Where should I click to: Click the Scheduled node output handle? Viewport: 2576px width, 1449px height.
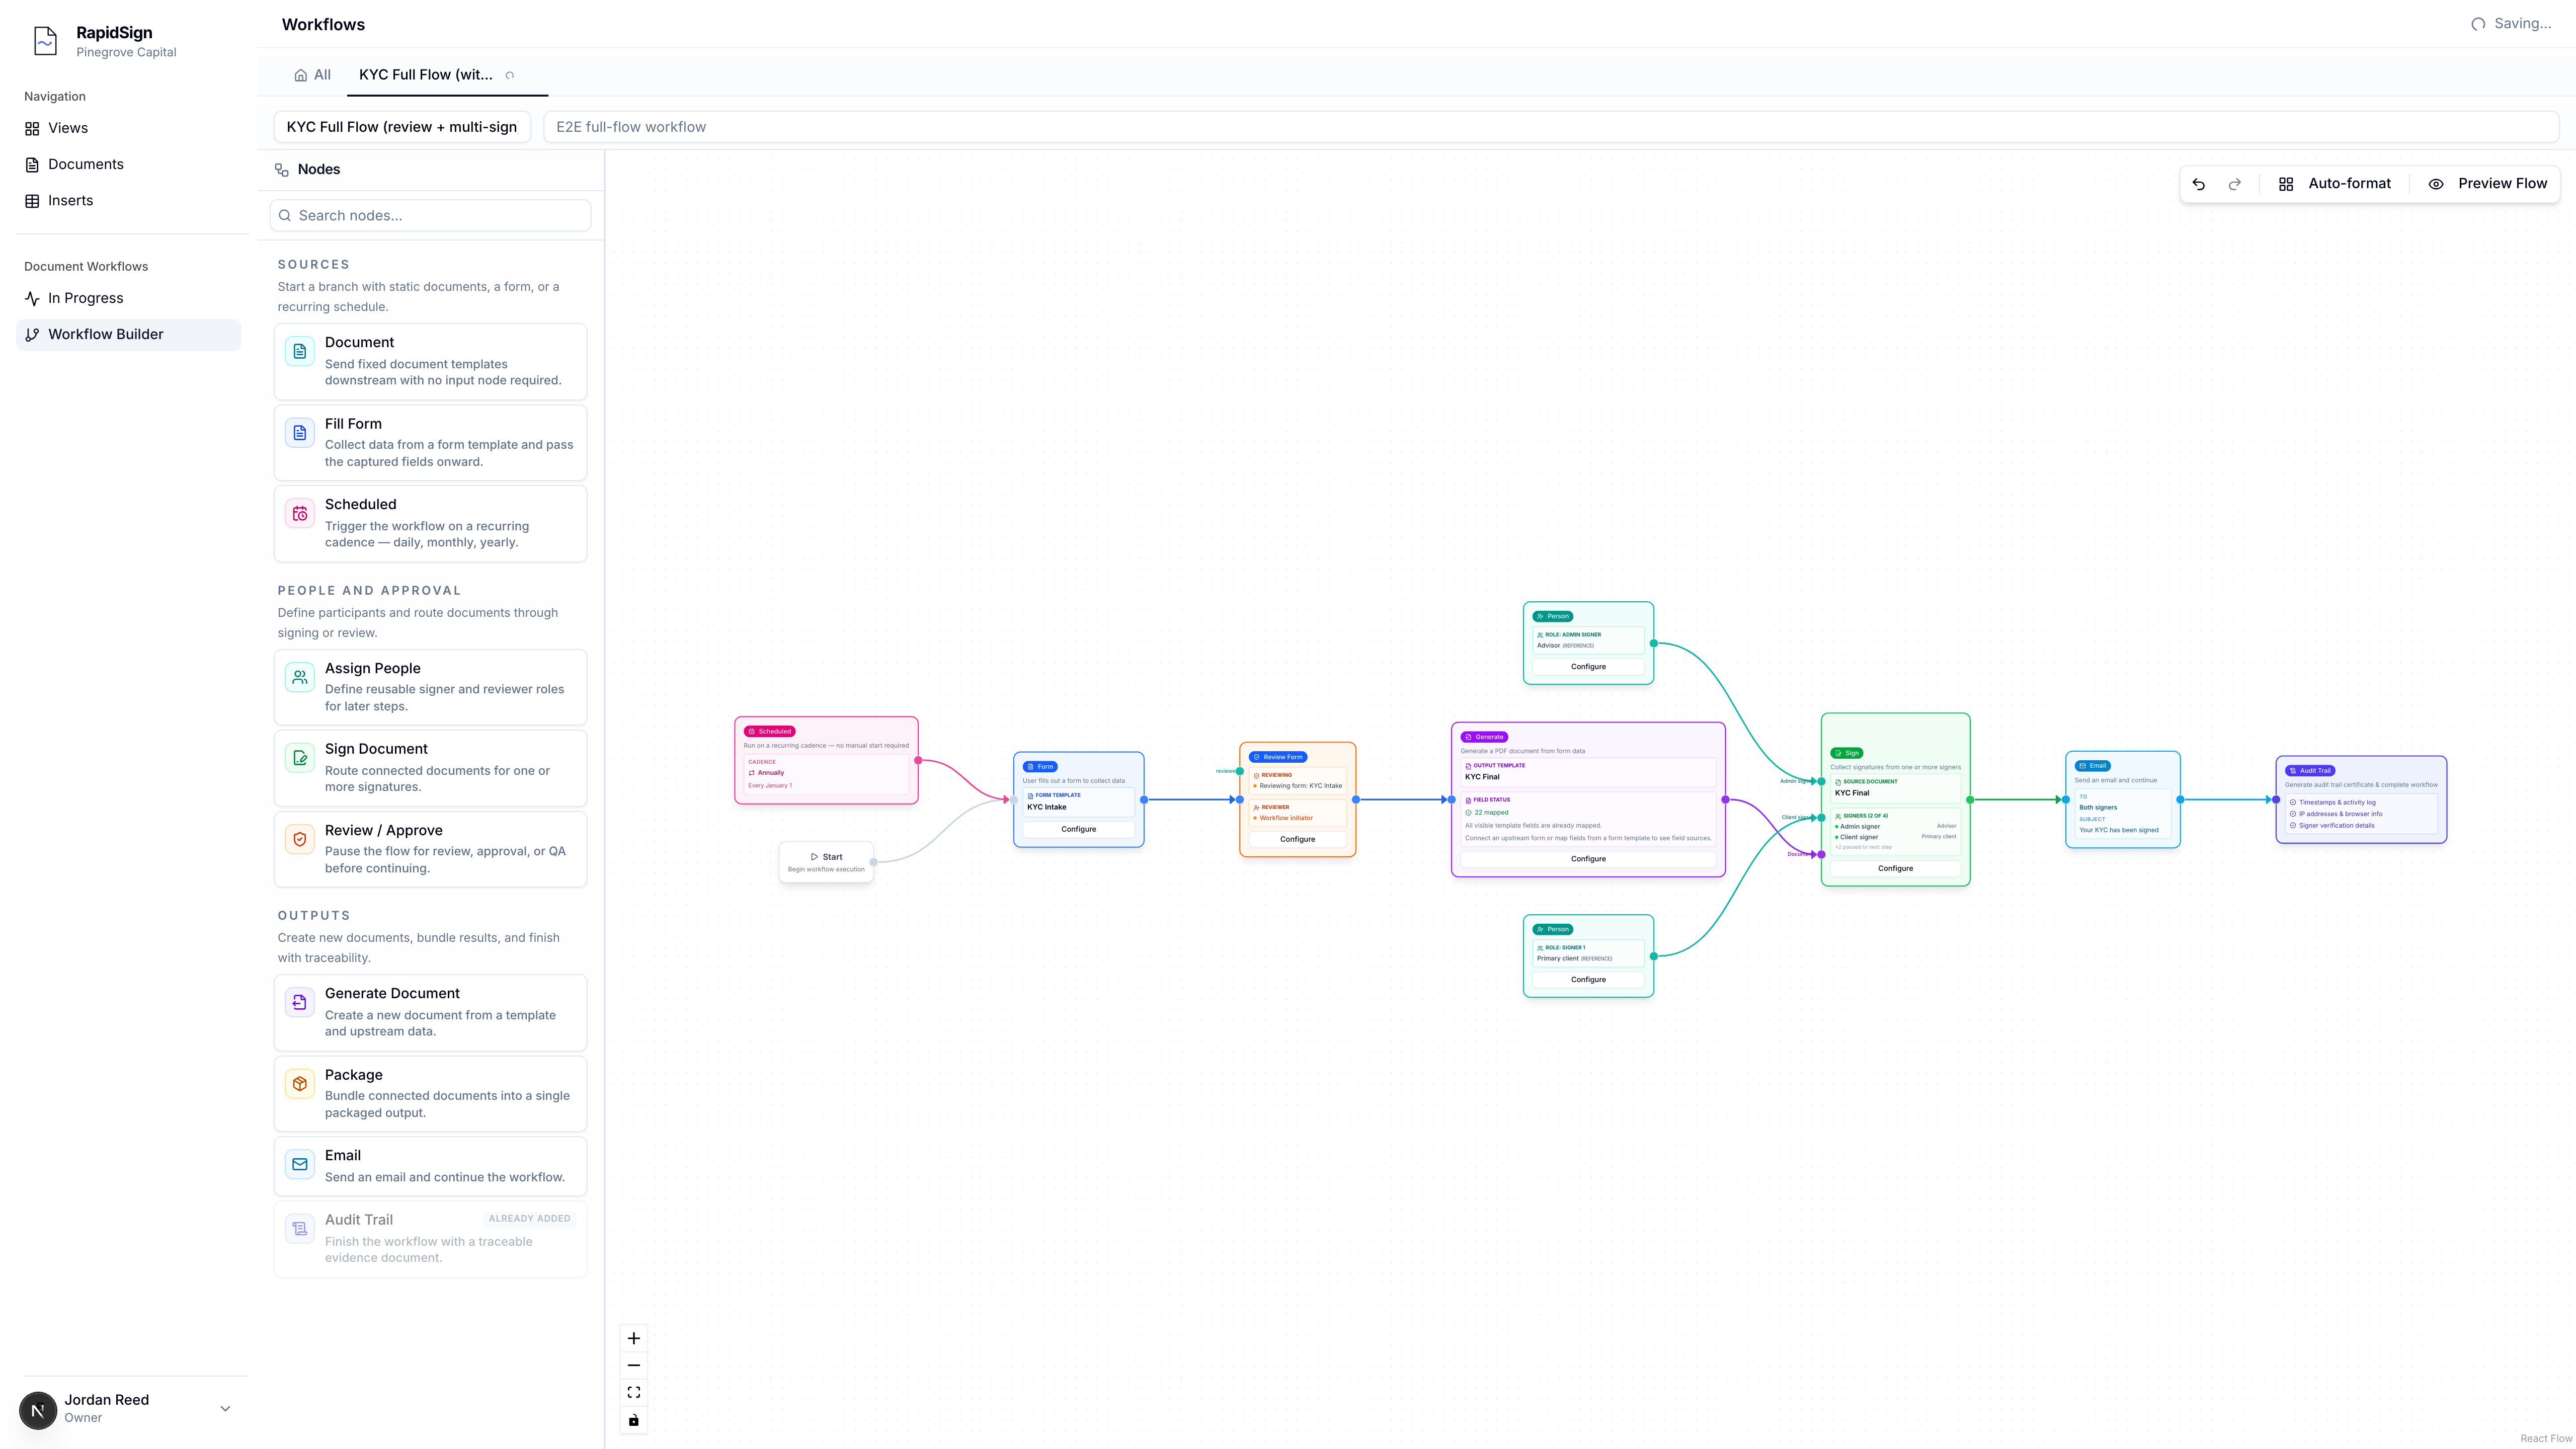tap(918, 760)
